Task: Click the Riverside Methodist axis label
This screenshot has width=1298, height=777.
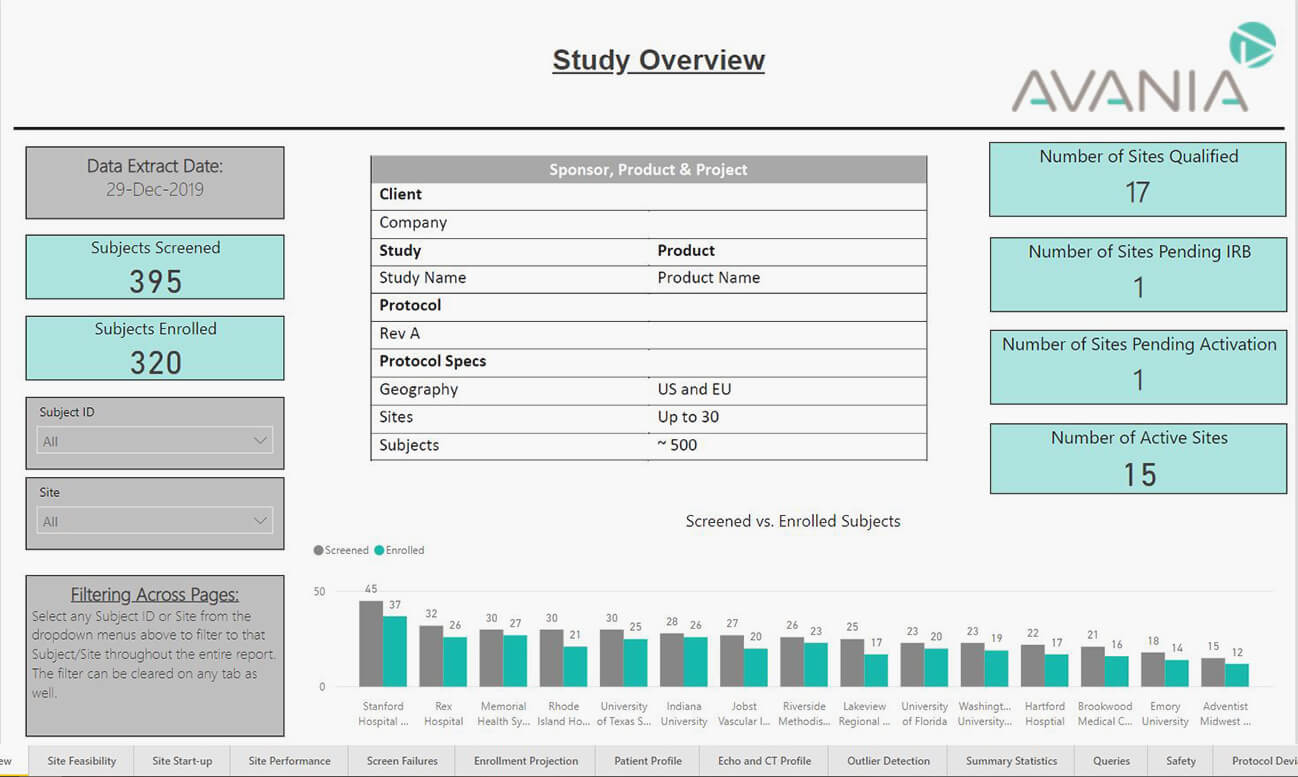Action: (804, 713)
